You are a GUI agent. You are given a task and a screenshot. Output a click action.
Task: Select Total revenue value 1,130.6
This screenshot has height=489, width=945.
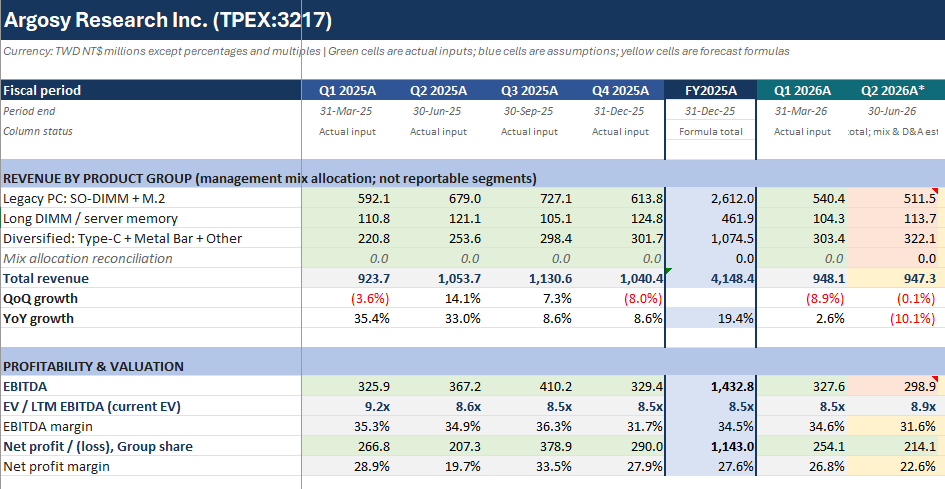(529, 278)
